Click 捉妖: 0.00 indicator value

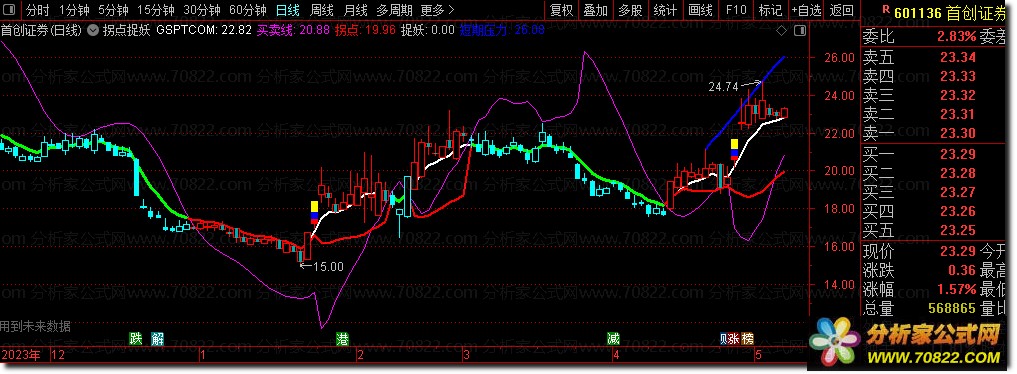click(427, 30)
